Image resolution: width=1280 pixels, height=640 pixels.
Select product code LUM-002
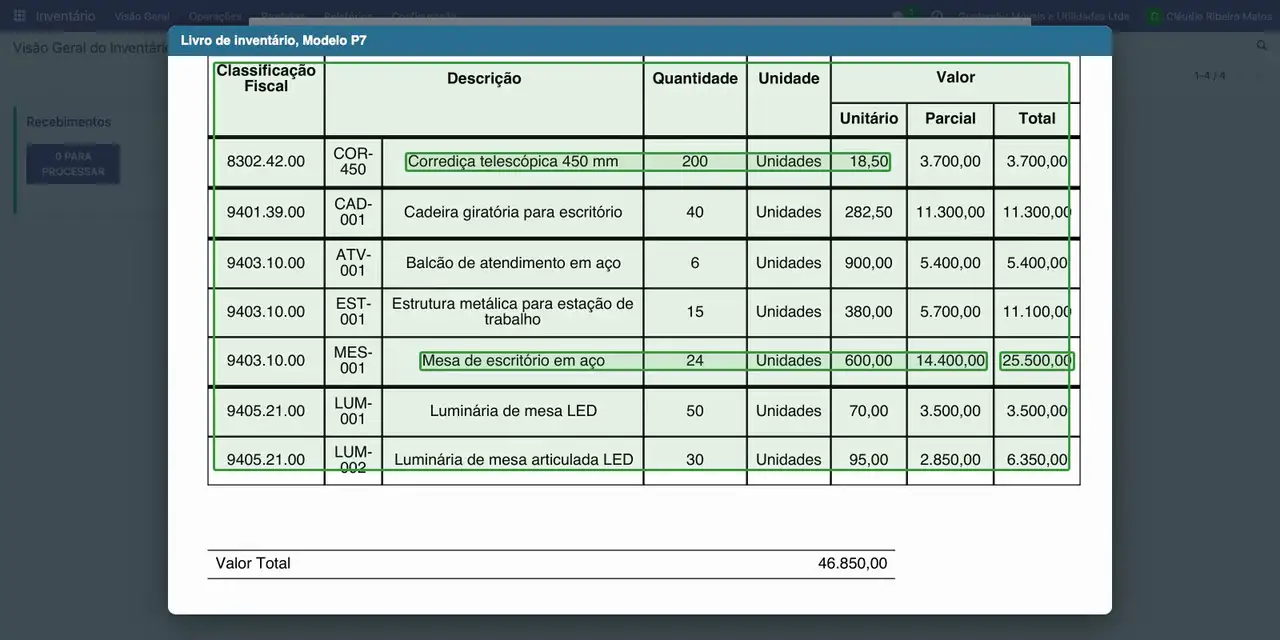click(x=353, y=460)
